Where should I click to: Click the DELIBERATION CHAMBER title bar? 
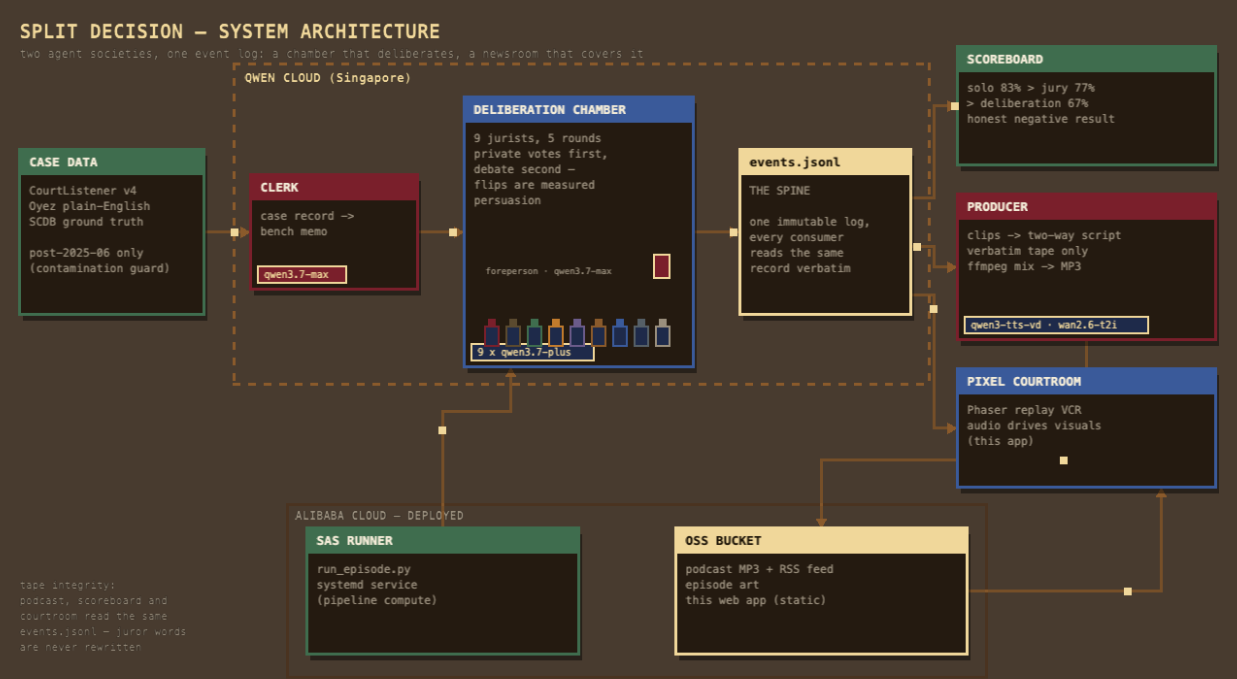tap(579, 110)
